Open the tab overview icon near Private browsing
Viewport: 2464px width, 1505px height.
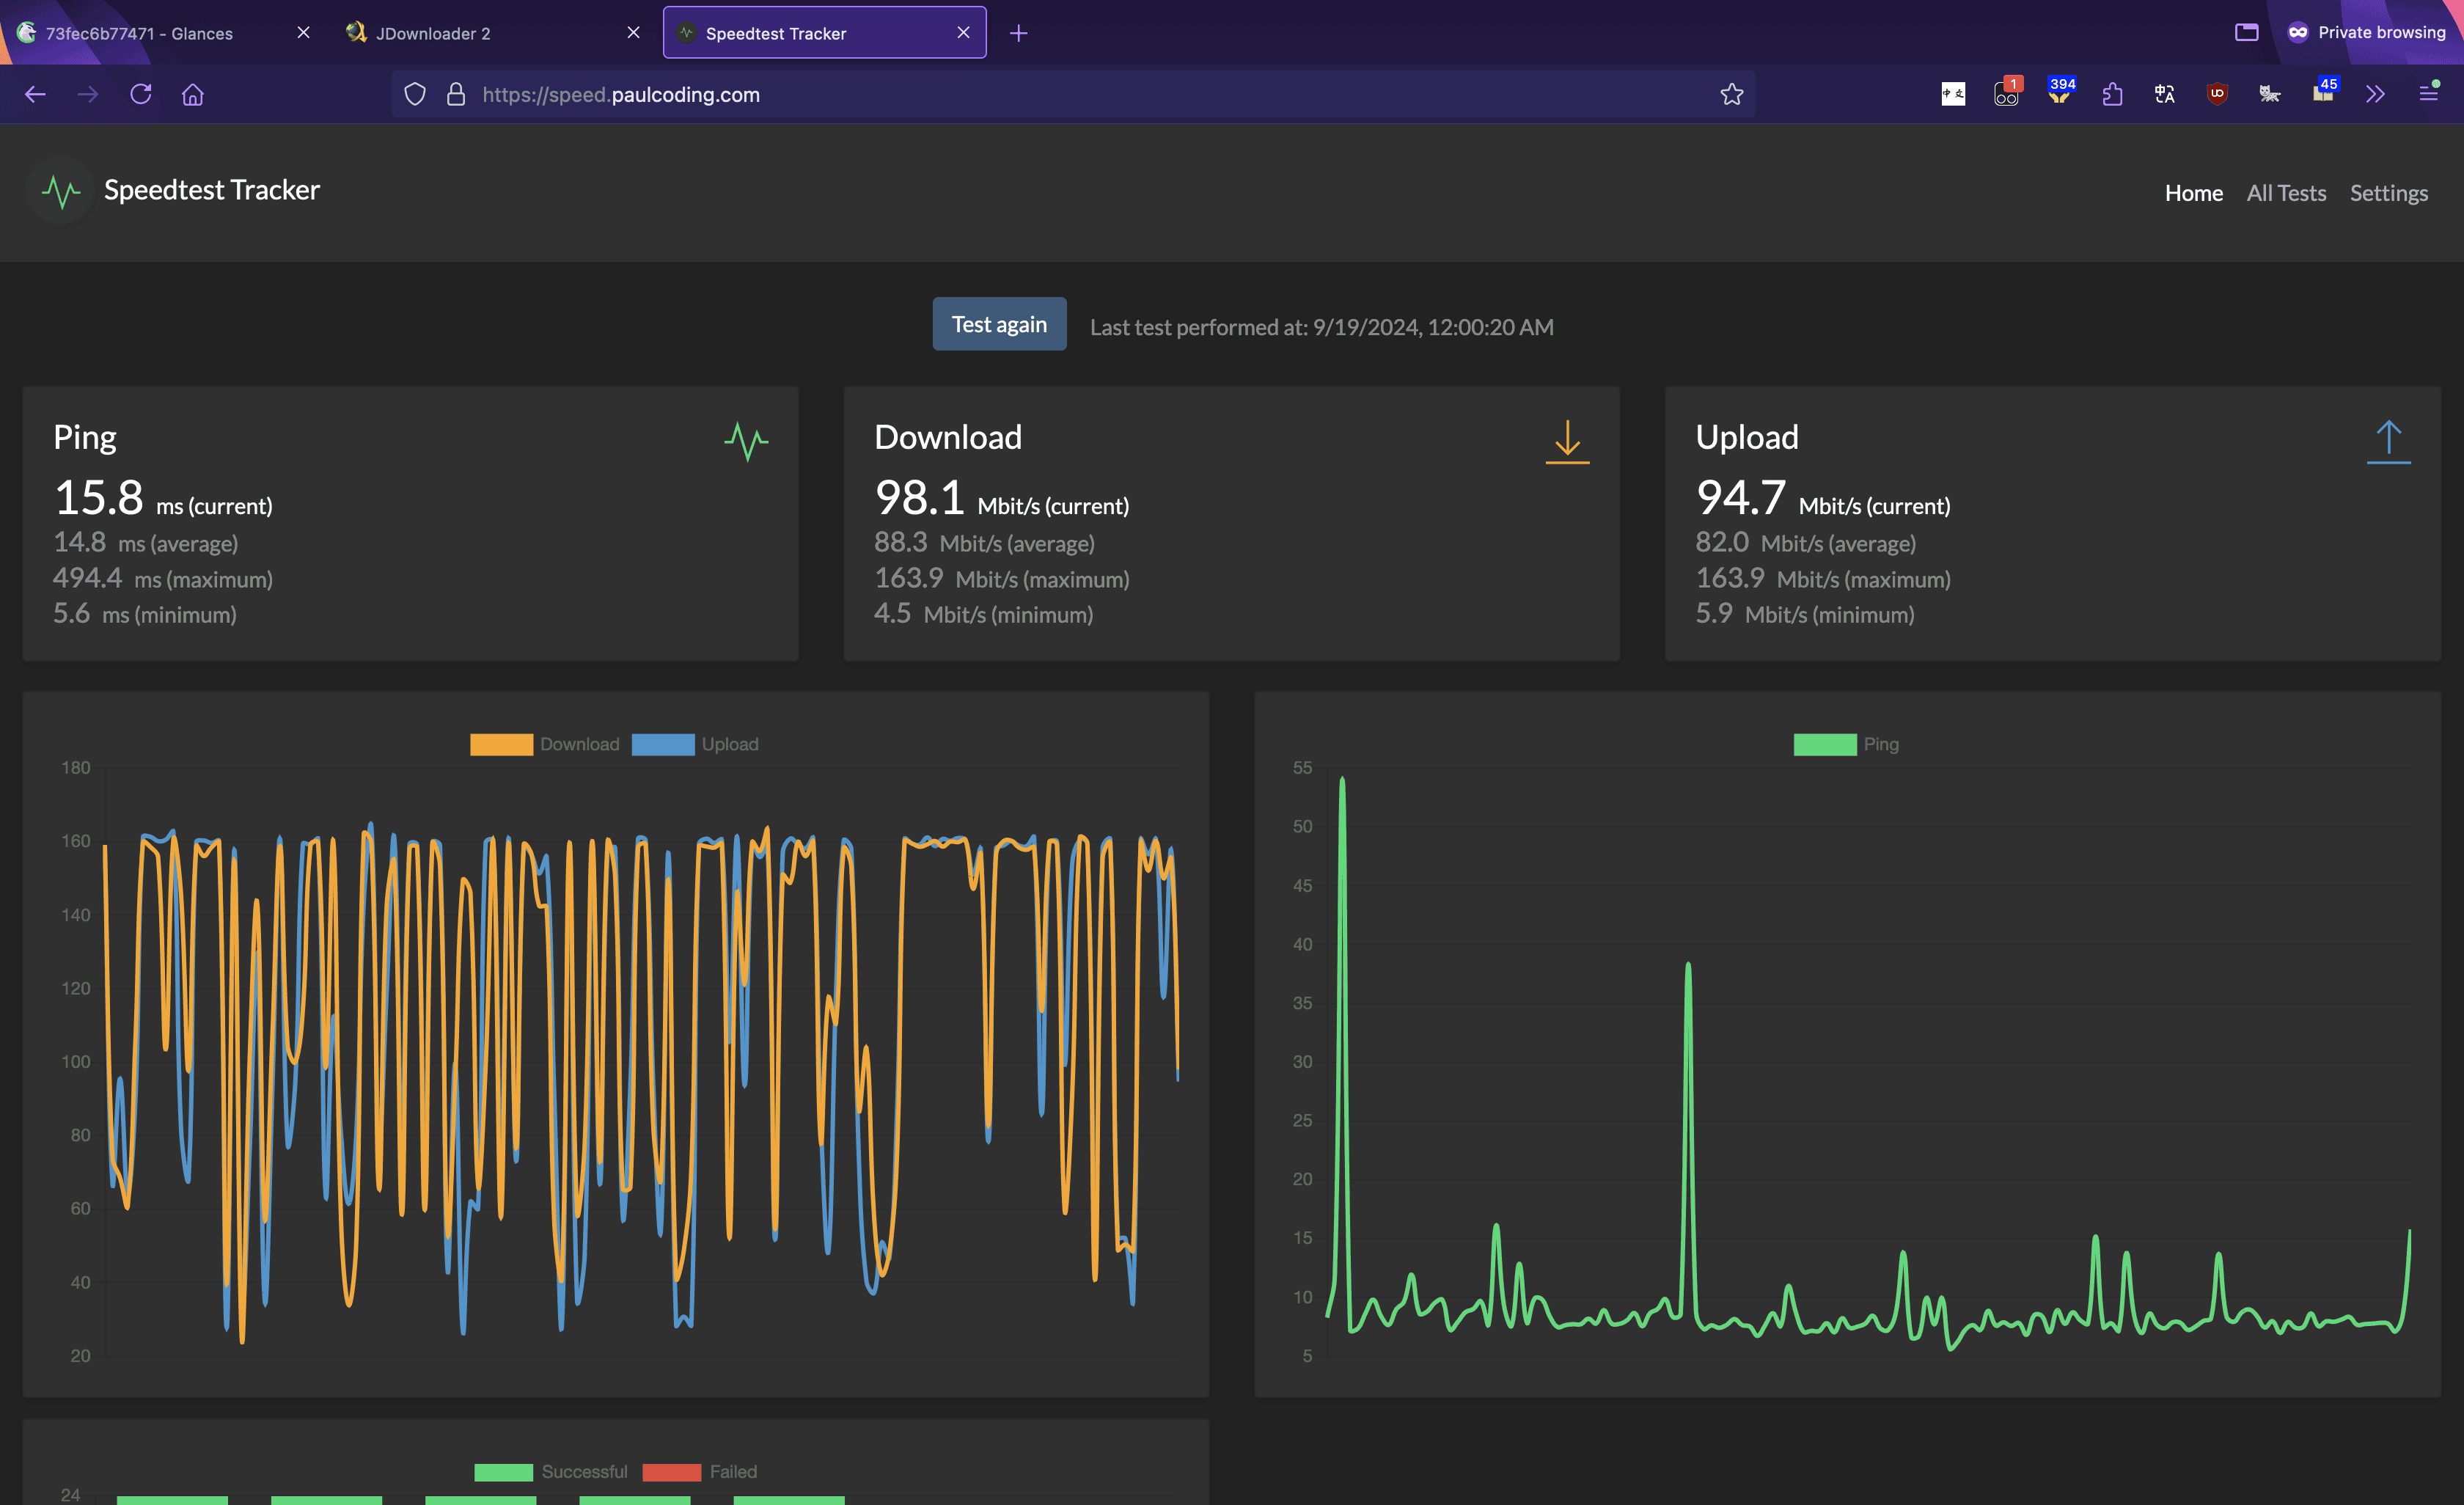point(2246,33)
